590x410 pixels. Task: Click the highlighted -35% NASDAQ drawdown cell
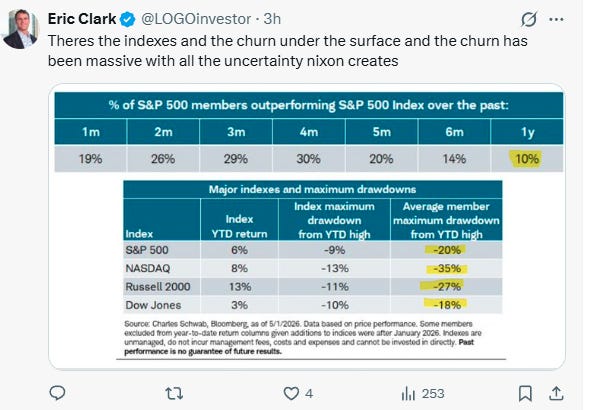pos(447,269)
